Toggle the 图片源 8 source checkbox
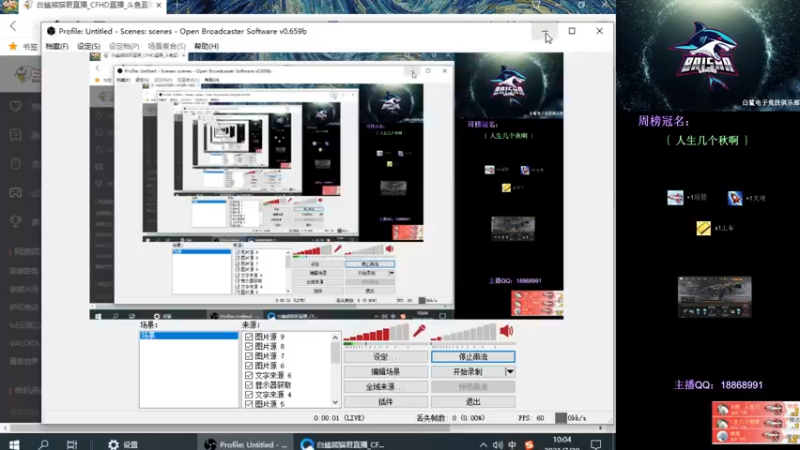The image size is (800, 450). [249, 346]
